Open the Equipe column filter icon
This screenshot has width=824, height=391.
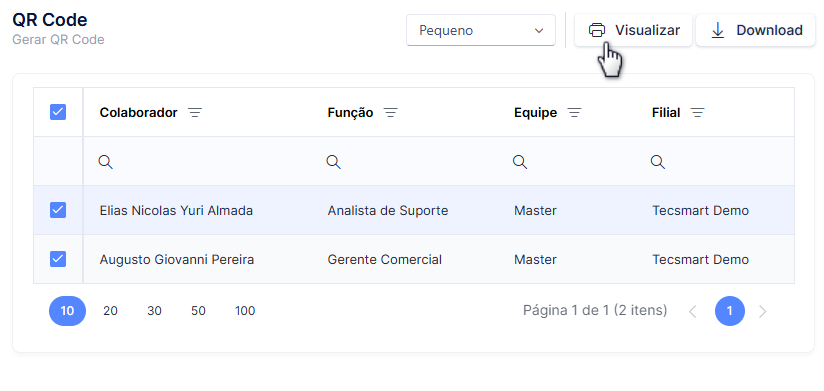(574, 112)
